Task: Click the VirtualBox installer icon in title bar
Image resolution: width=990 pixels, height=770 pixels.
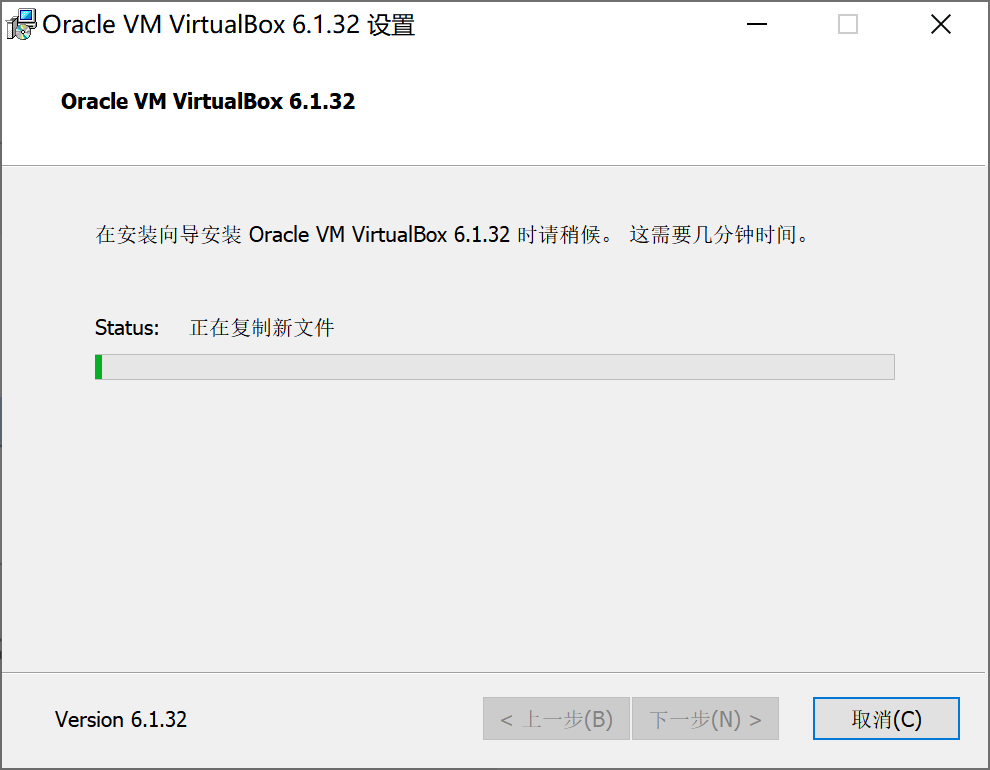Action: tap(21, 25)
